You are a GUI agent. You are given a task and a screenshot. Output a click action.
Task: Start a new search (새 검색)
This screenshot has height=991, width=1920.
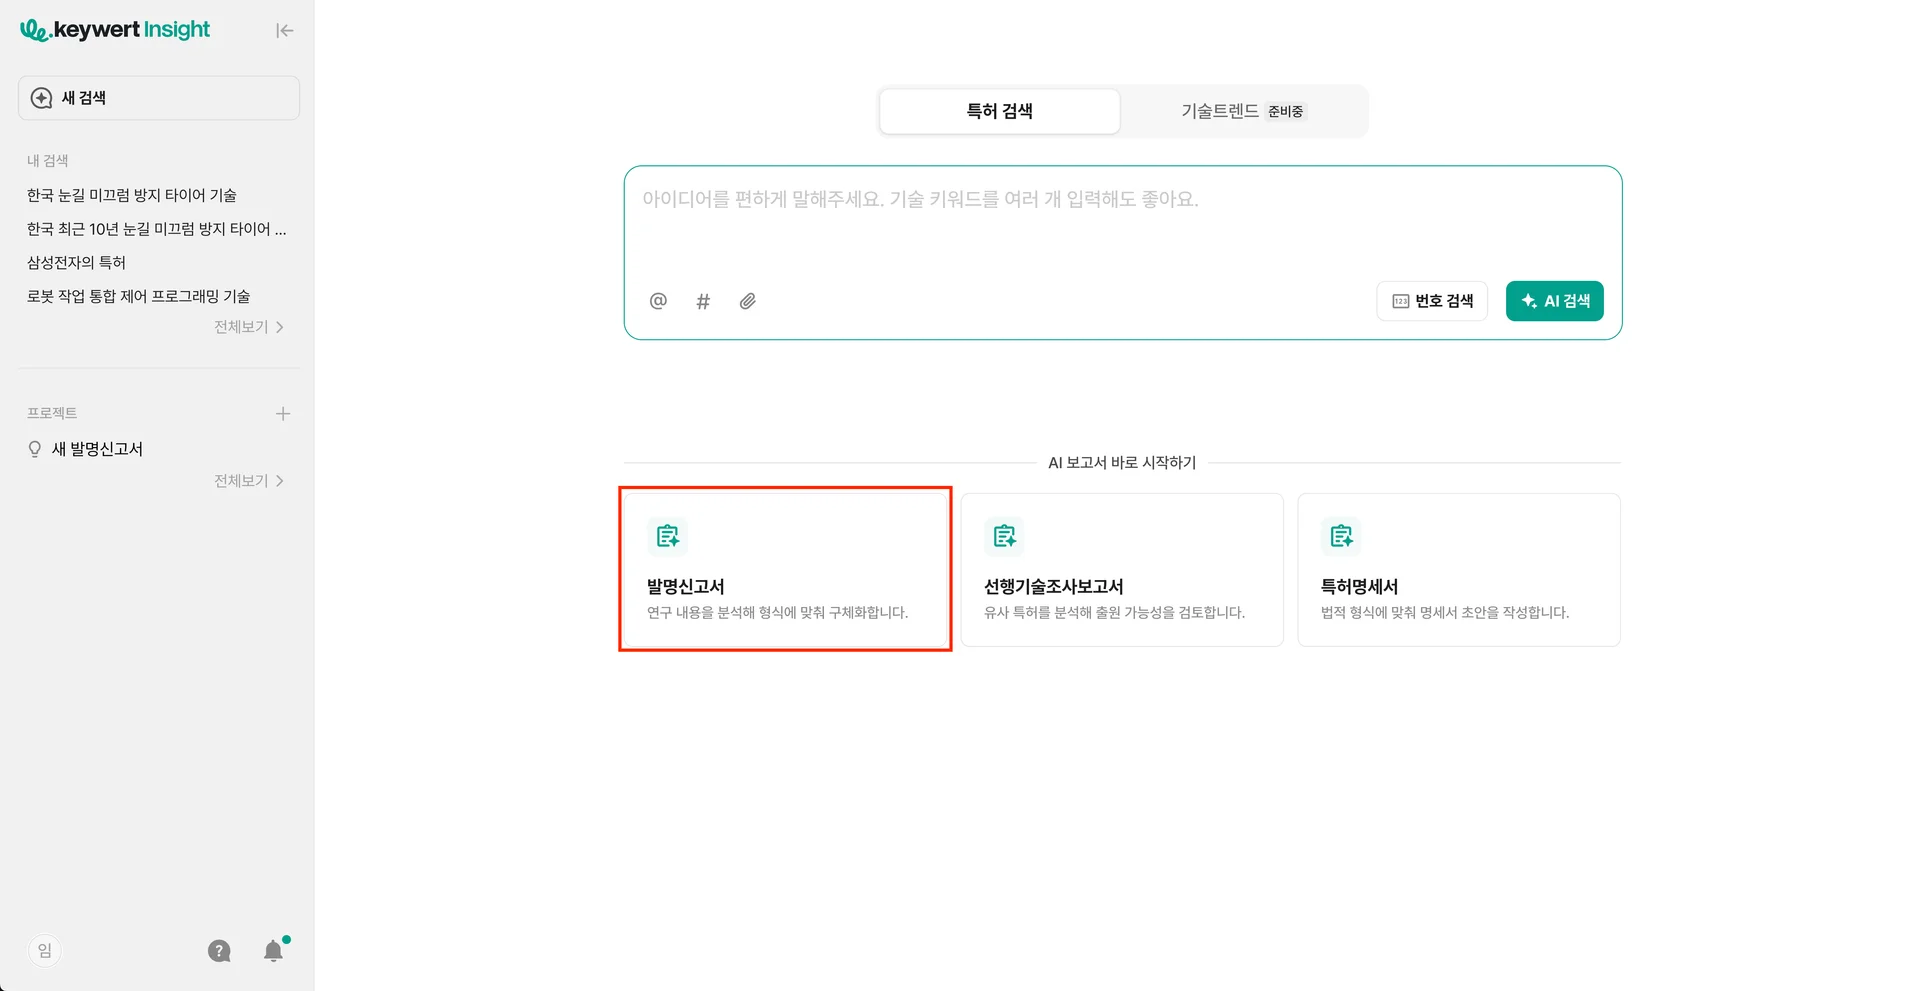coord(159,98)
